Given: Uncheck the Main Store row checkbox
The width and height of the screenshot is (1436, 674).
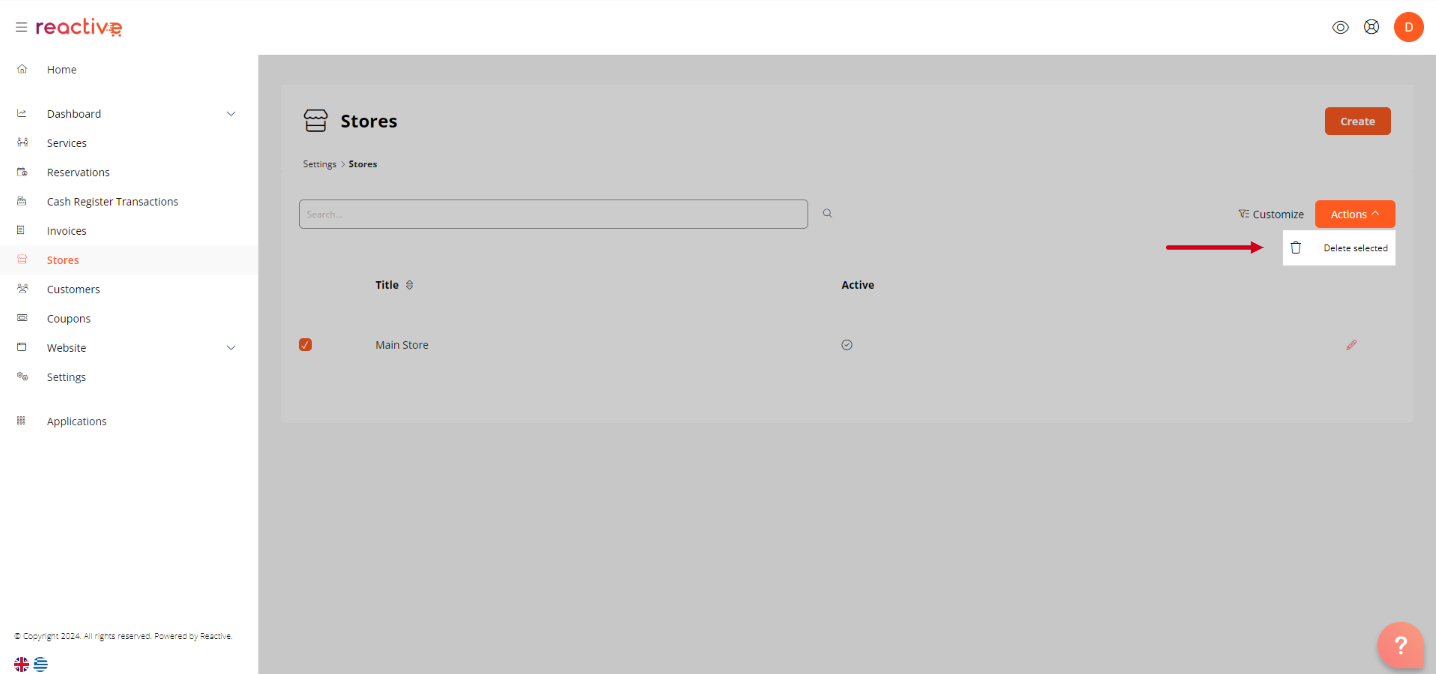Looking at the screenshot, I should coord(306,345).
